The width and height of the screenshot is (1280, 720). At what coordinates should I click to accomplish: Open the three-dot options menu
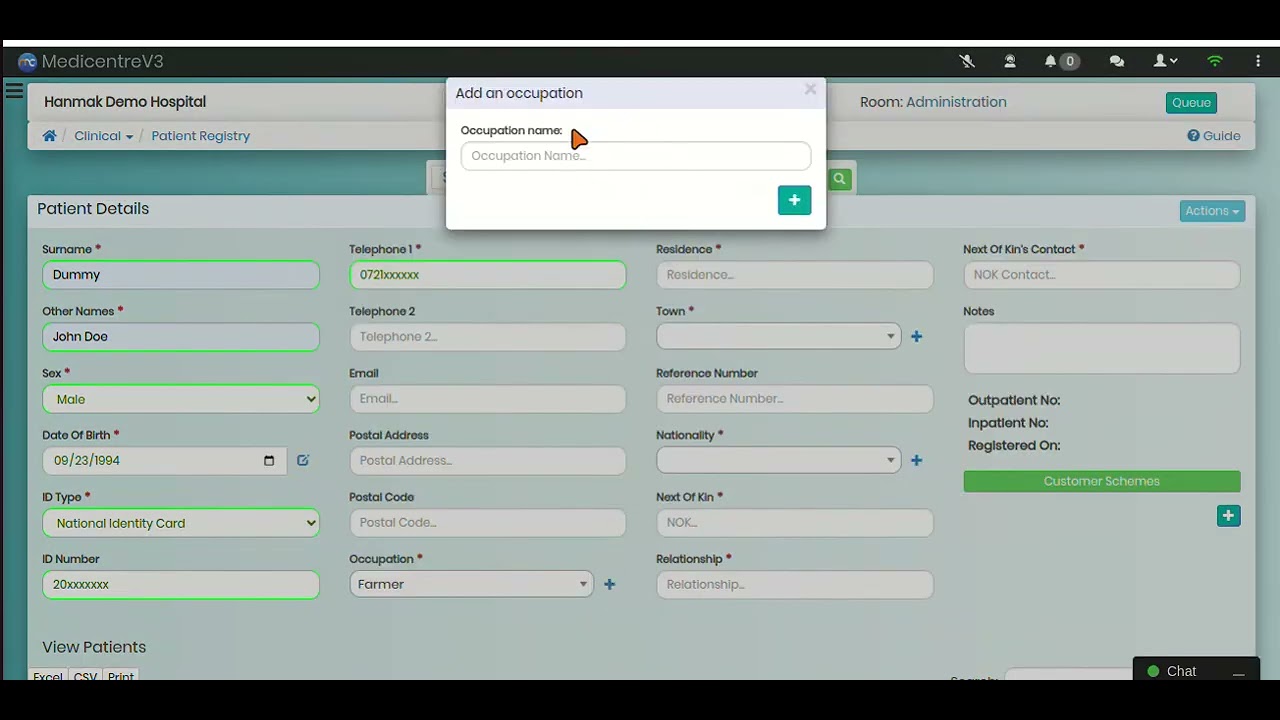pyautogui.click(x=1258, y=61)
